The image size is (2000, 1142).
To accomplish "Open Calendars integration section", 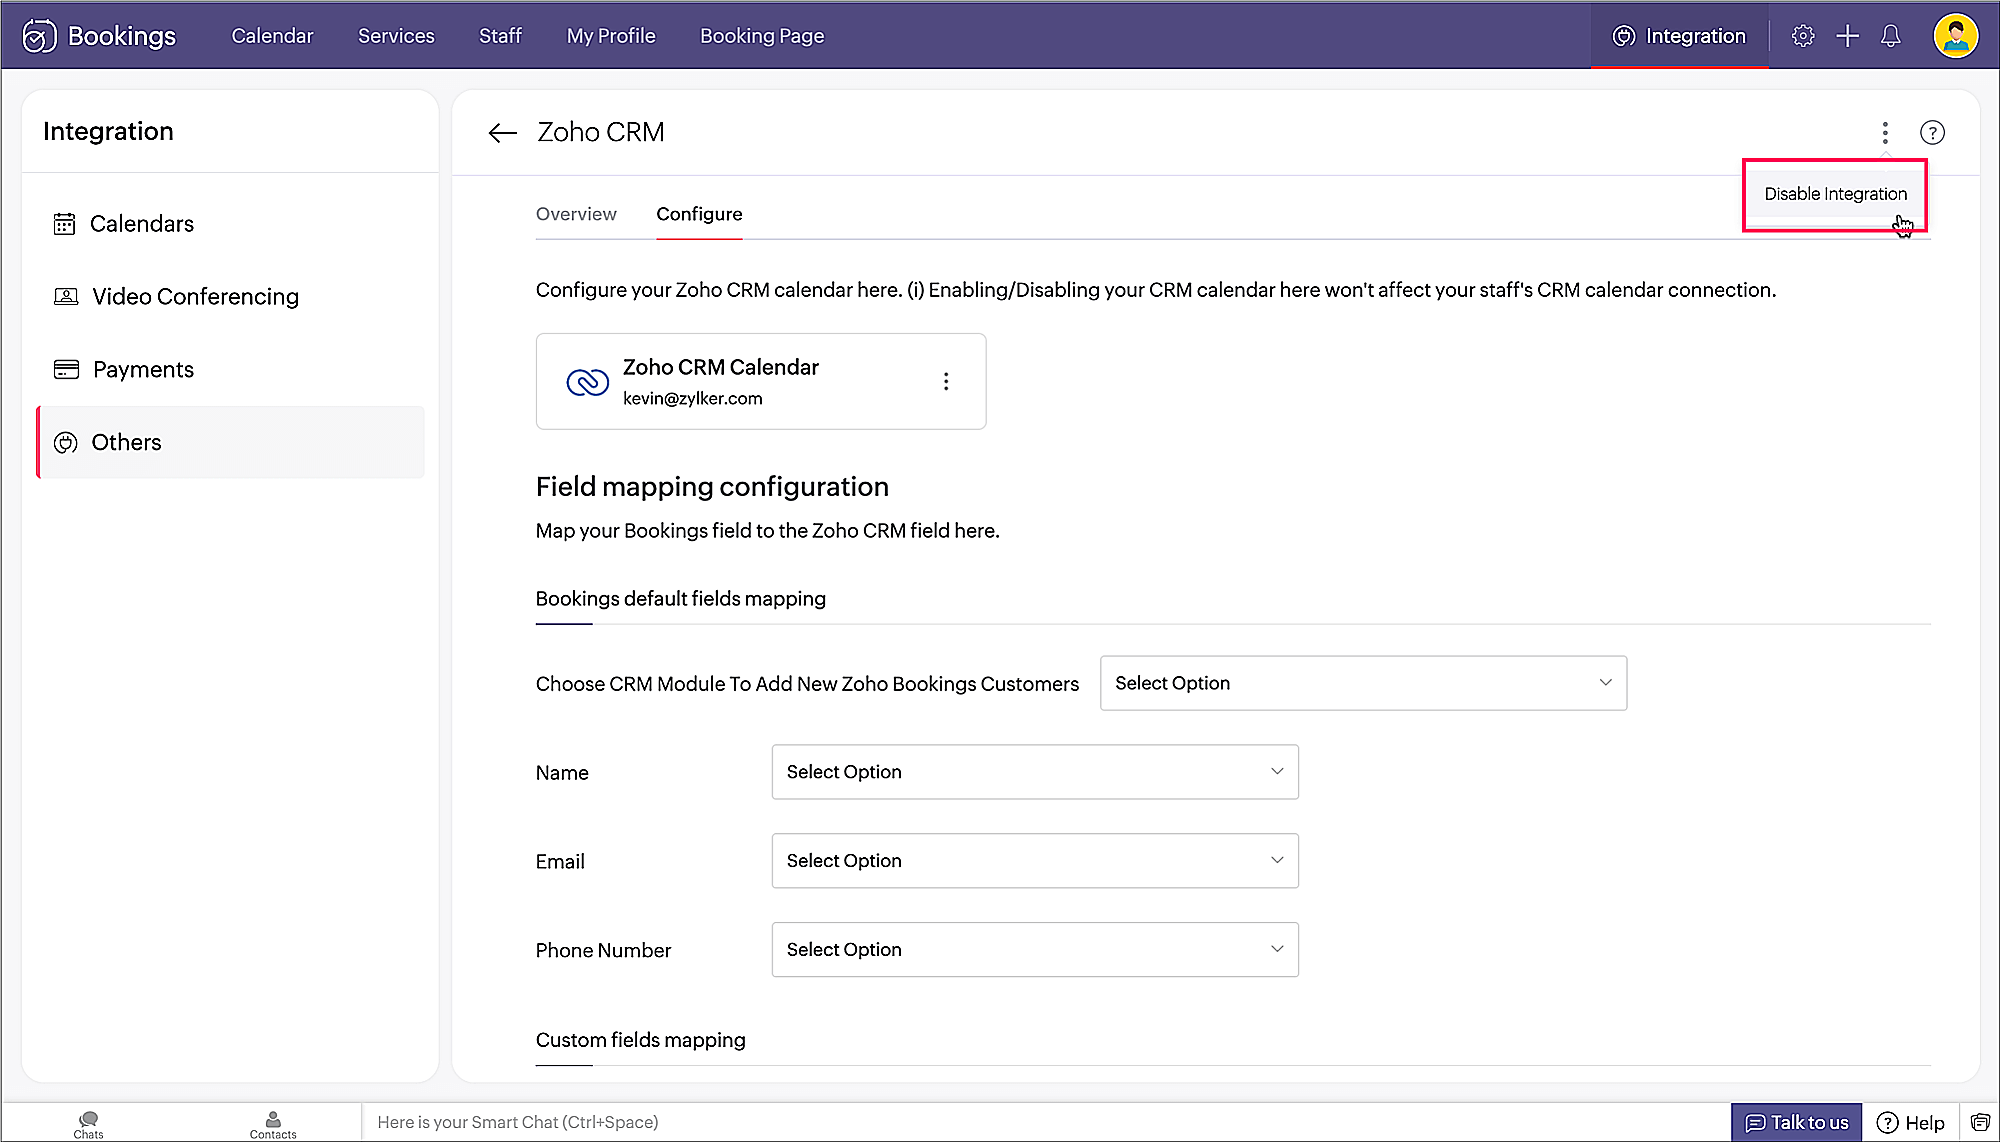I will click(x=231, y=224).
